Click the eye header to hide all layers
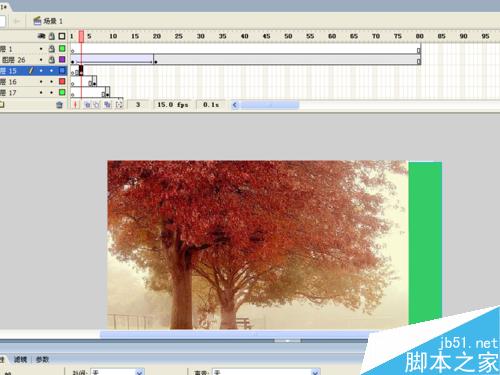The width and height of the screenshot is (500, 375). click(x=42, y=36)
